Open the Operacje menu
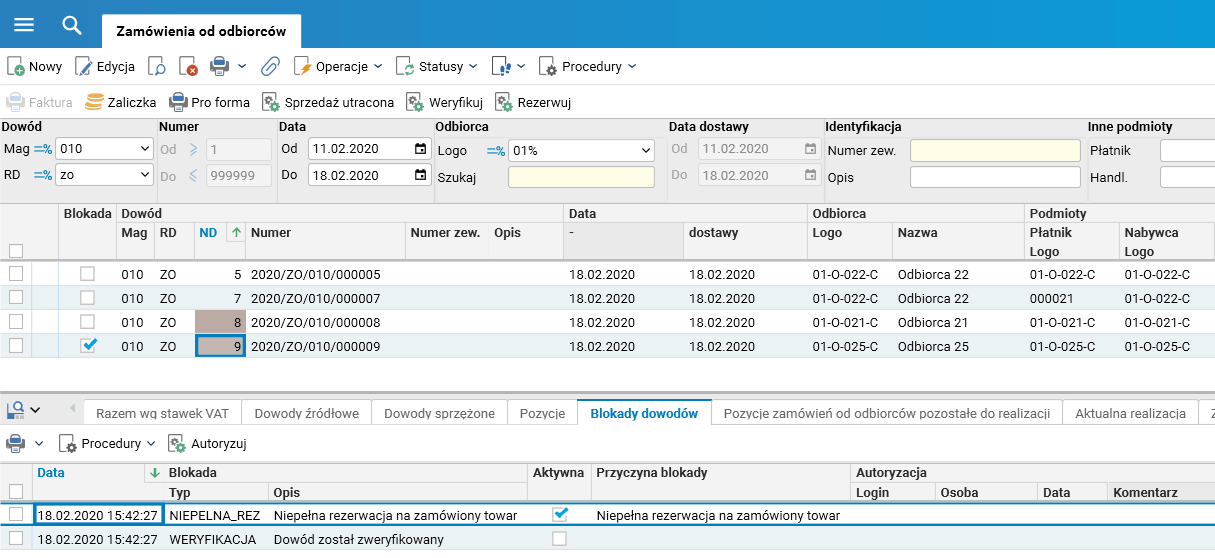This screenshot has height=558, width=1215. point(338,67)
